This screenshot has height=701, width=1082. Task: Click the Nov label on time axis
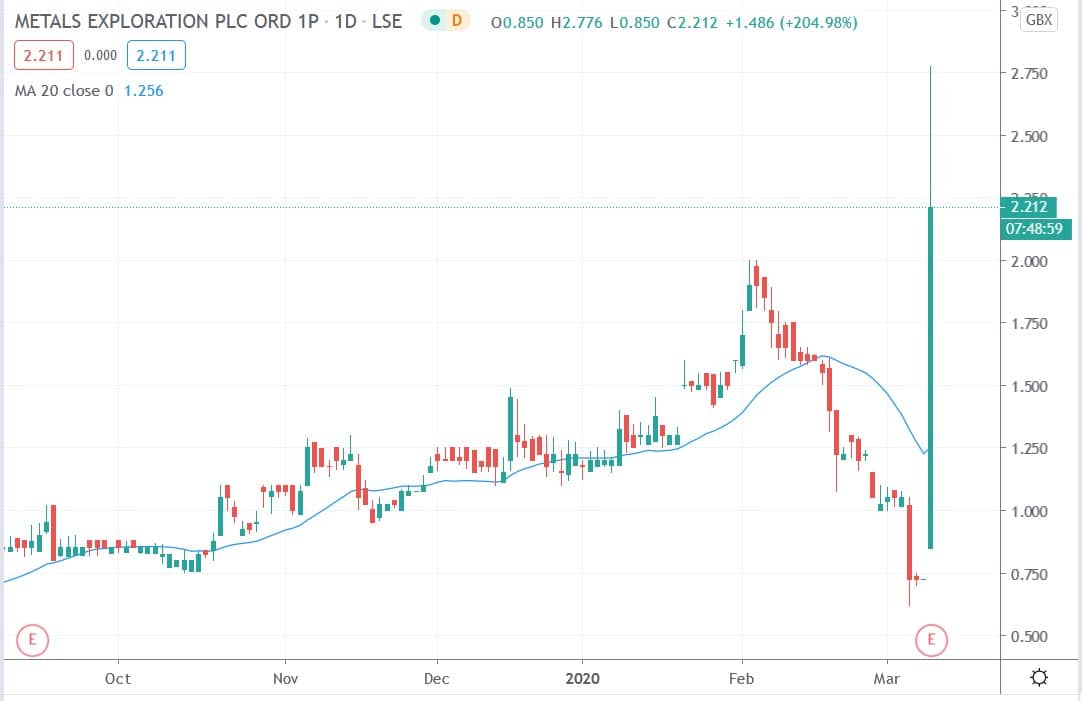point(285,678)
